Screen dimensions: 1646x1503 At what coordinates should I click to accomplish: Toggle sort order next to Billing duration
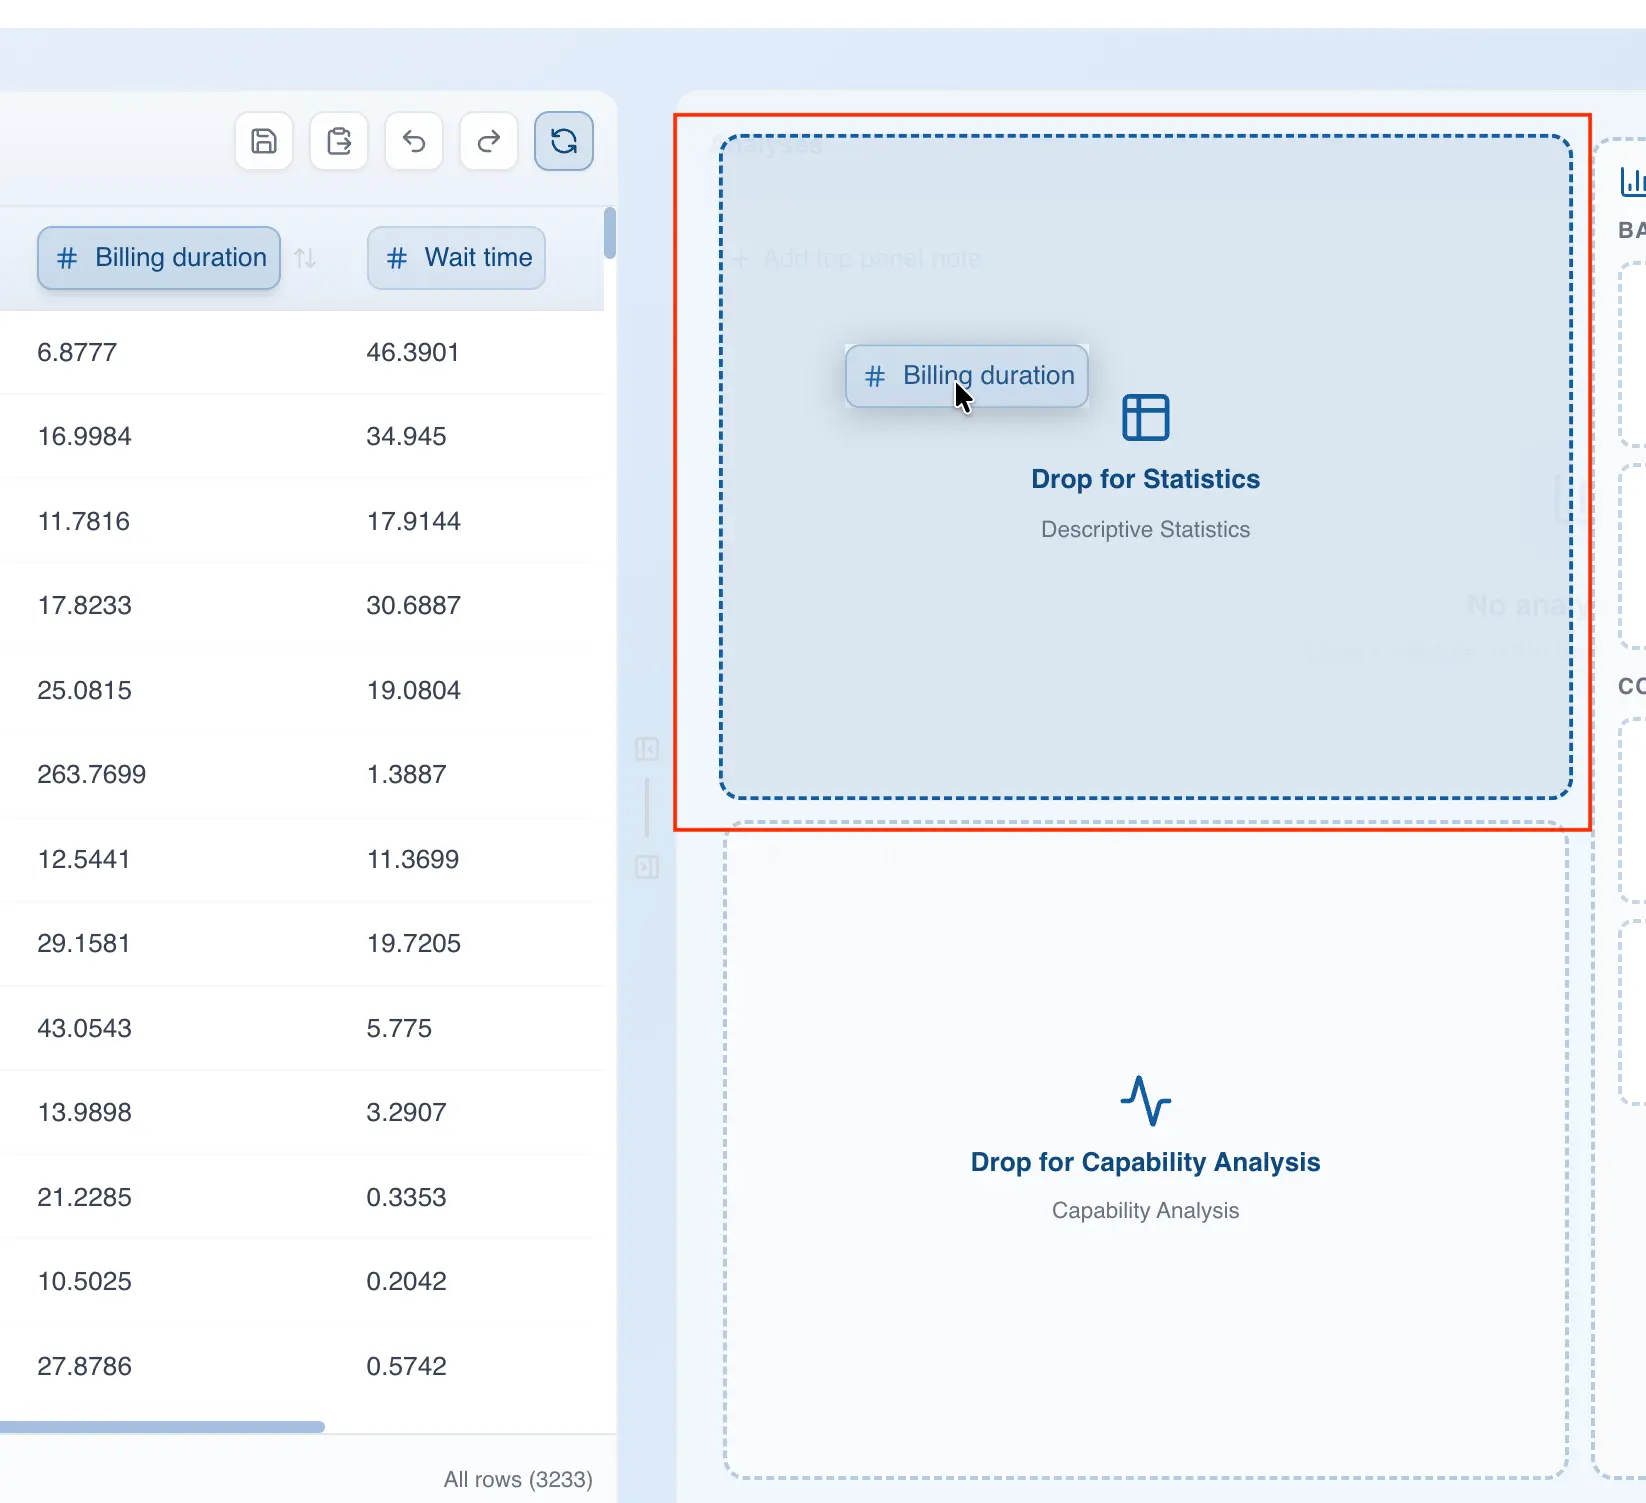pos(306,258)
